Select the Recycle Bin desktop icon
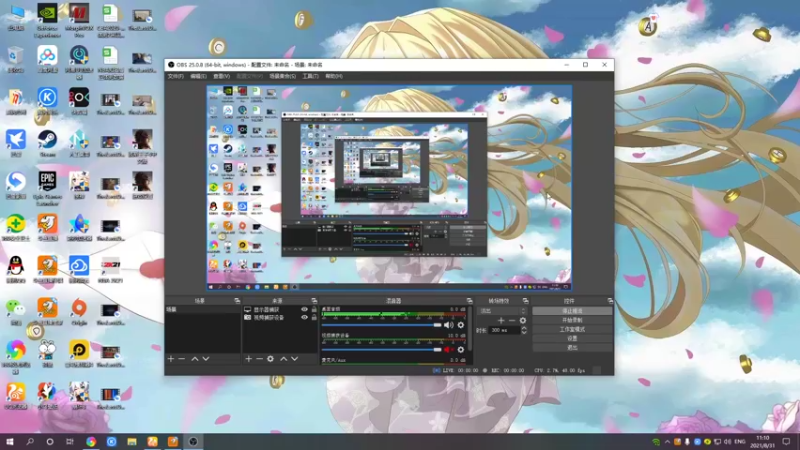800x450 pixels. [16, 59]
